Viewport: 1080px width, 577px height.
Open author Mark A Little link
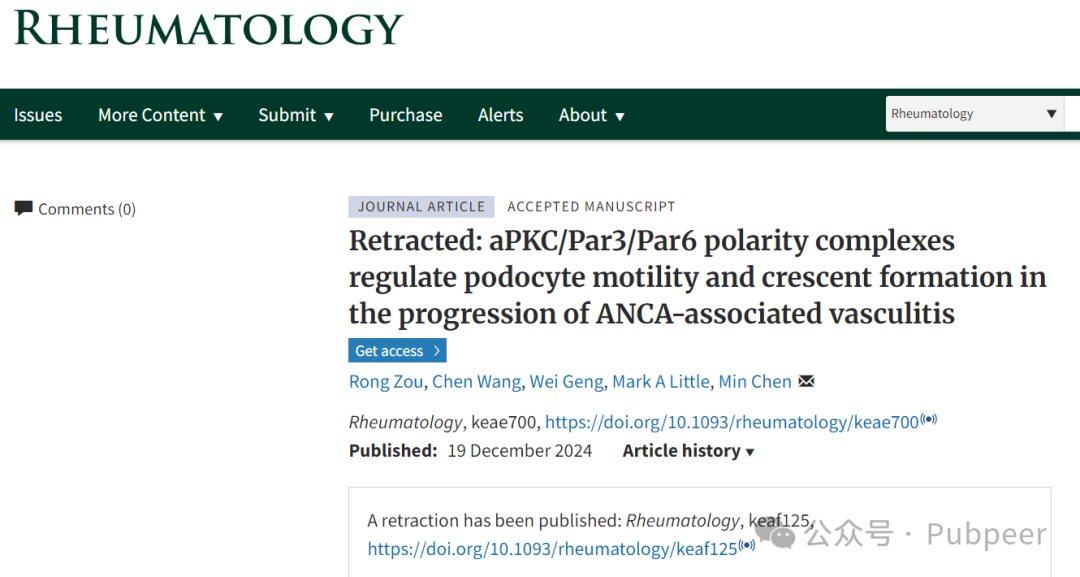pyautogui.click(x=661, y=381)
